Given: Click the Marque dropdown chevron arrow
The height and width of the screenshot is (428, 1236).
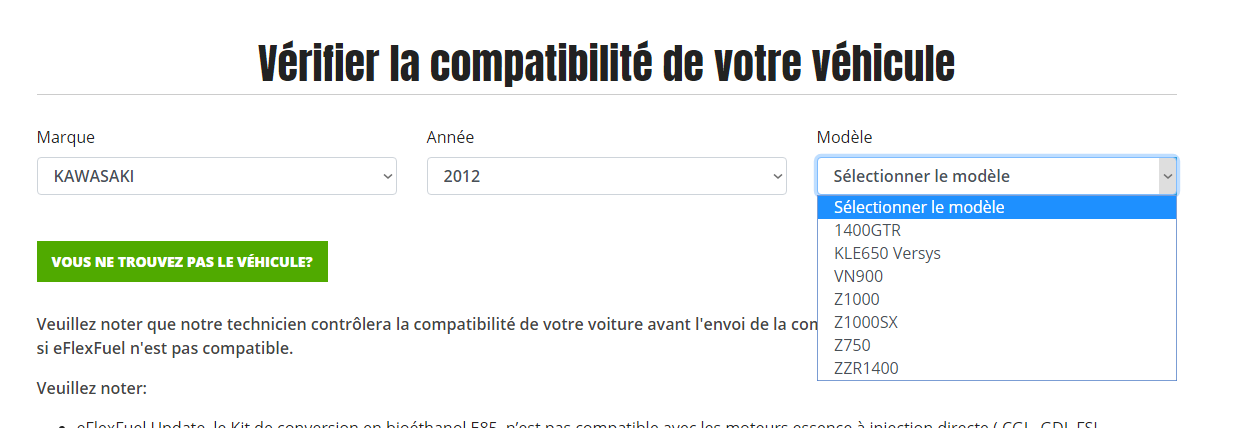Looking at the screenshot, I should 388,177.
